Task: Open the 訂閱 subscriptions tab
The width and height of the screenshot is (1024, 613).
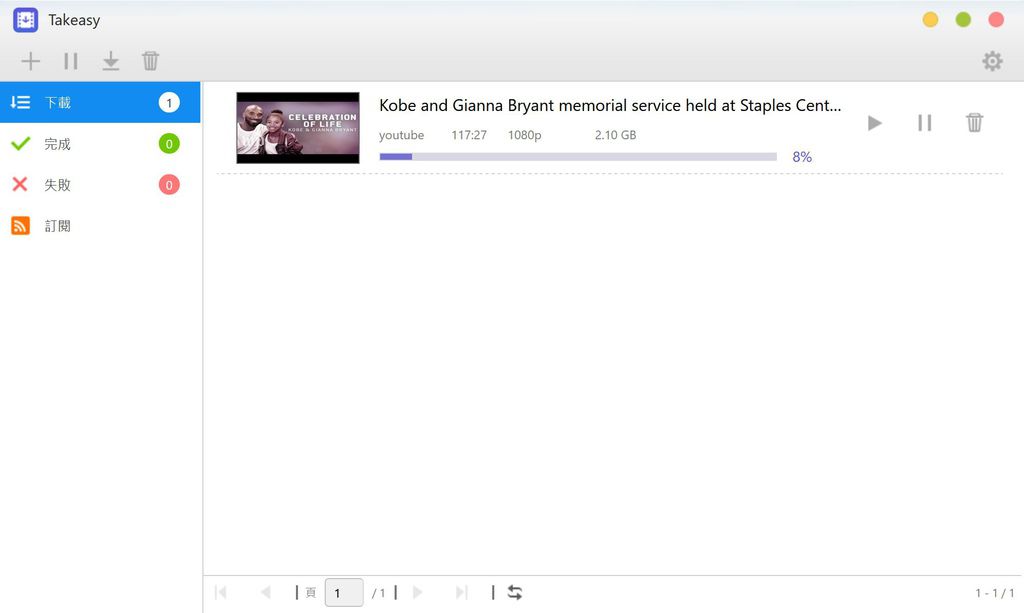Action: pyautogui.click(x=100, y=226)
